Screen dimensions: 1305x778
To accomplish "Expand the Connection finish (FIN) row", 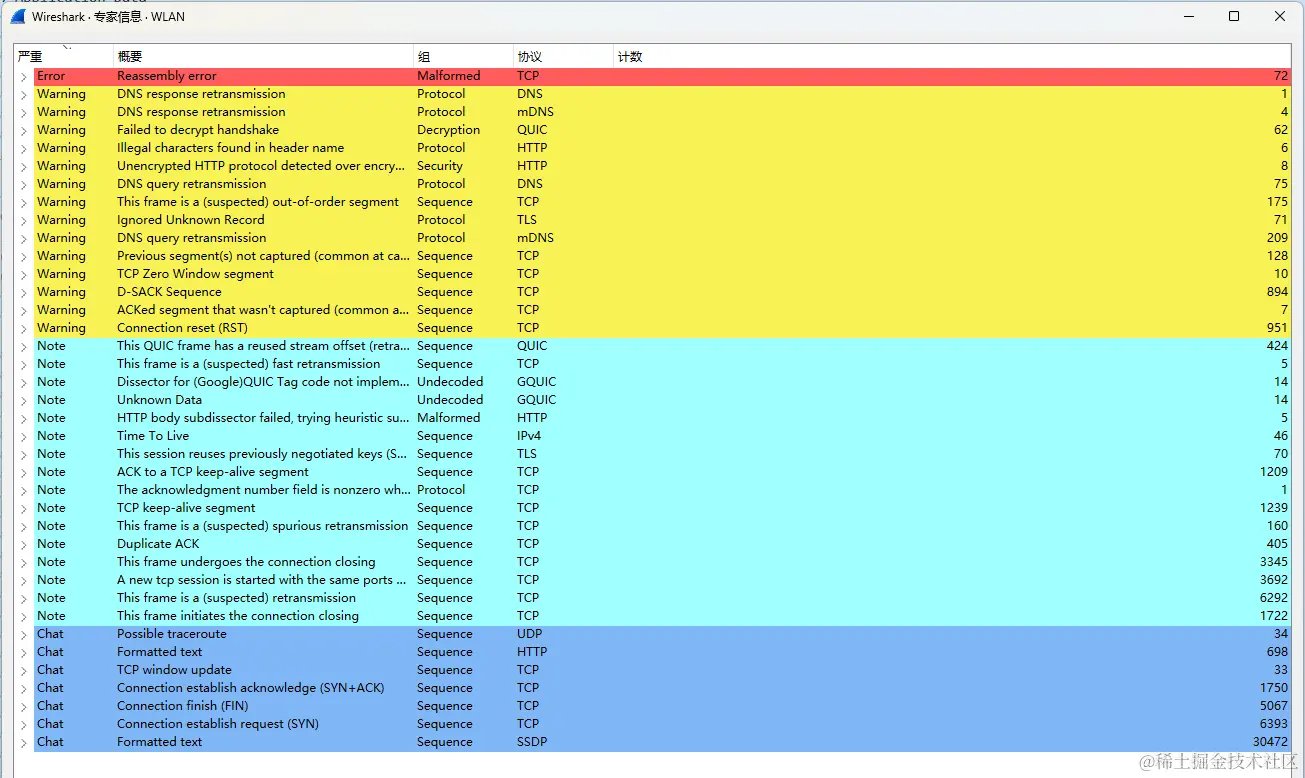I will [23, 706].
